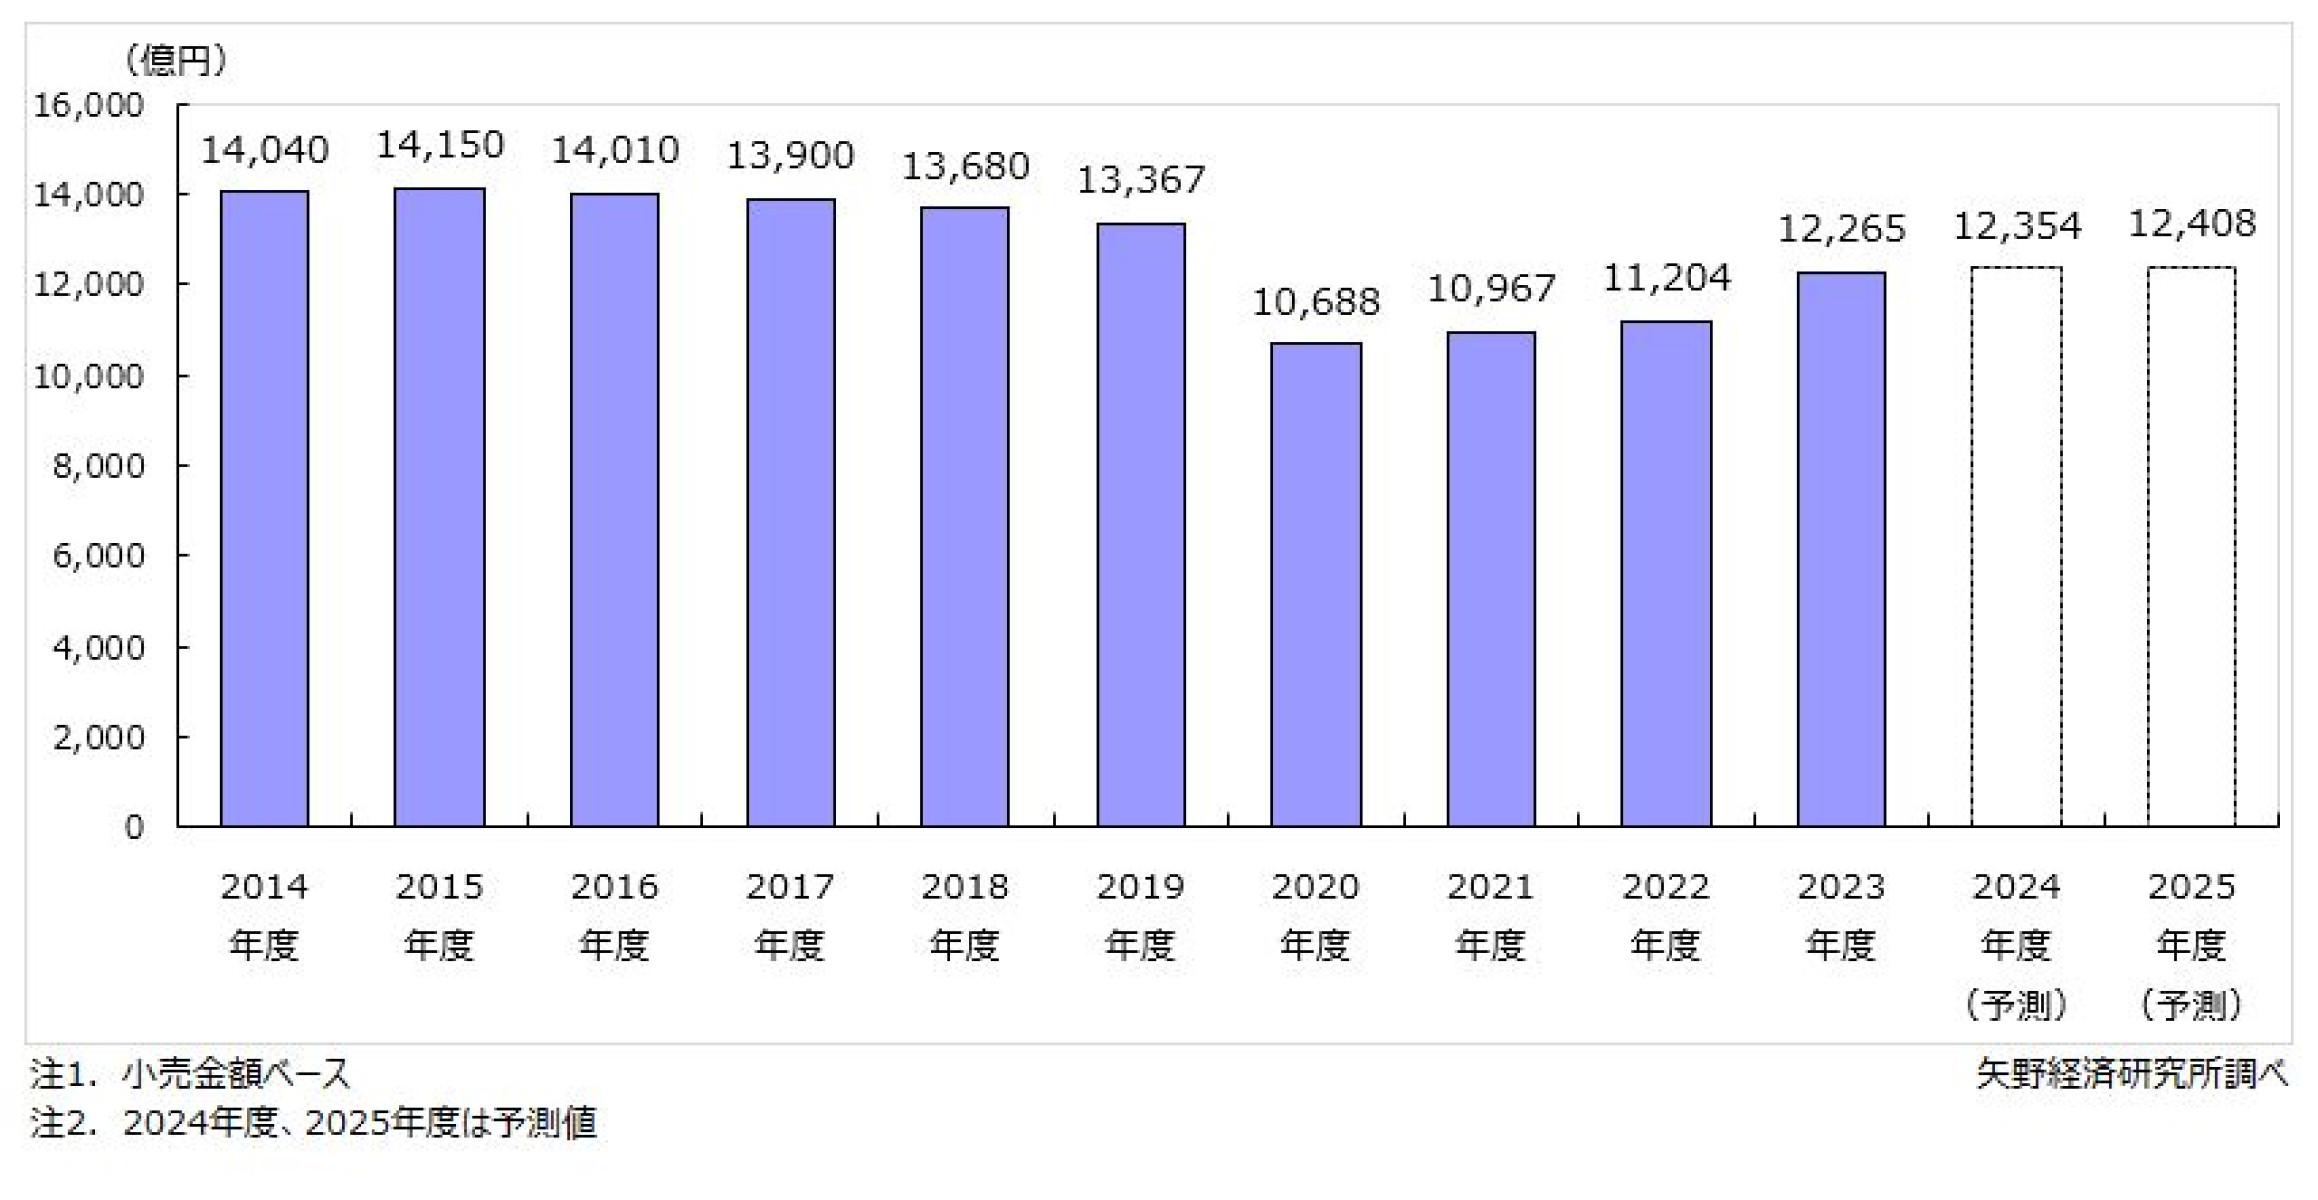Click the 2014年度 bar
The height and width of the screenshot is (1200, 2318).
click(264, 508)
